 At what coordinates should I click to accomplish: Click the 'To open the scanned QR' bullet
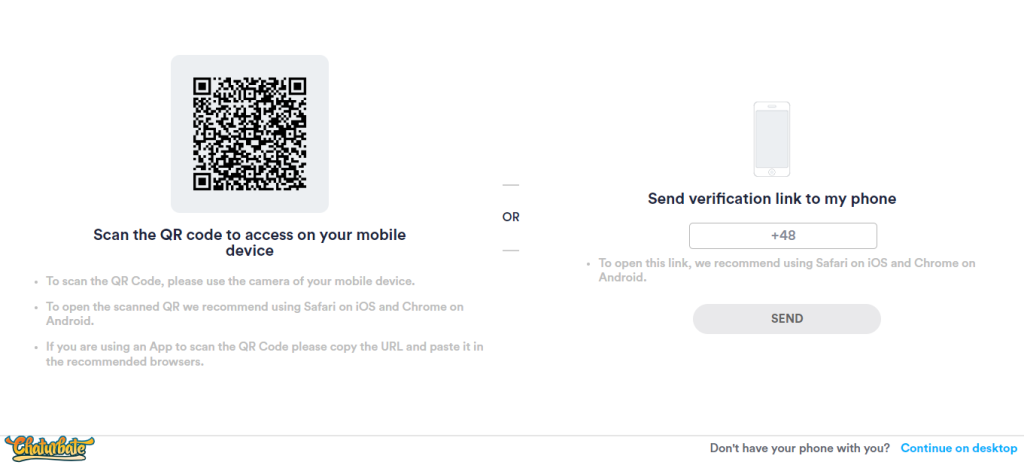point(254,313)
